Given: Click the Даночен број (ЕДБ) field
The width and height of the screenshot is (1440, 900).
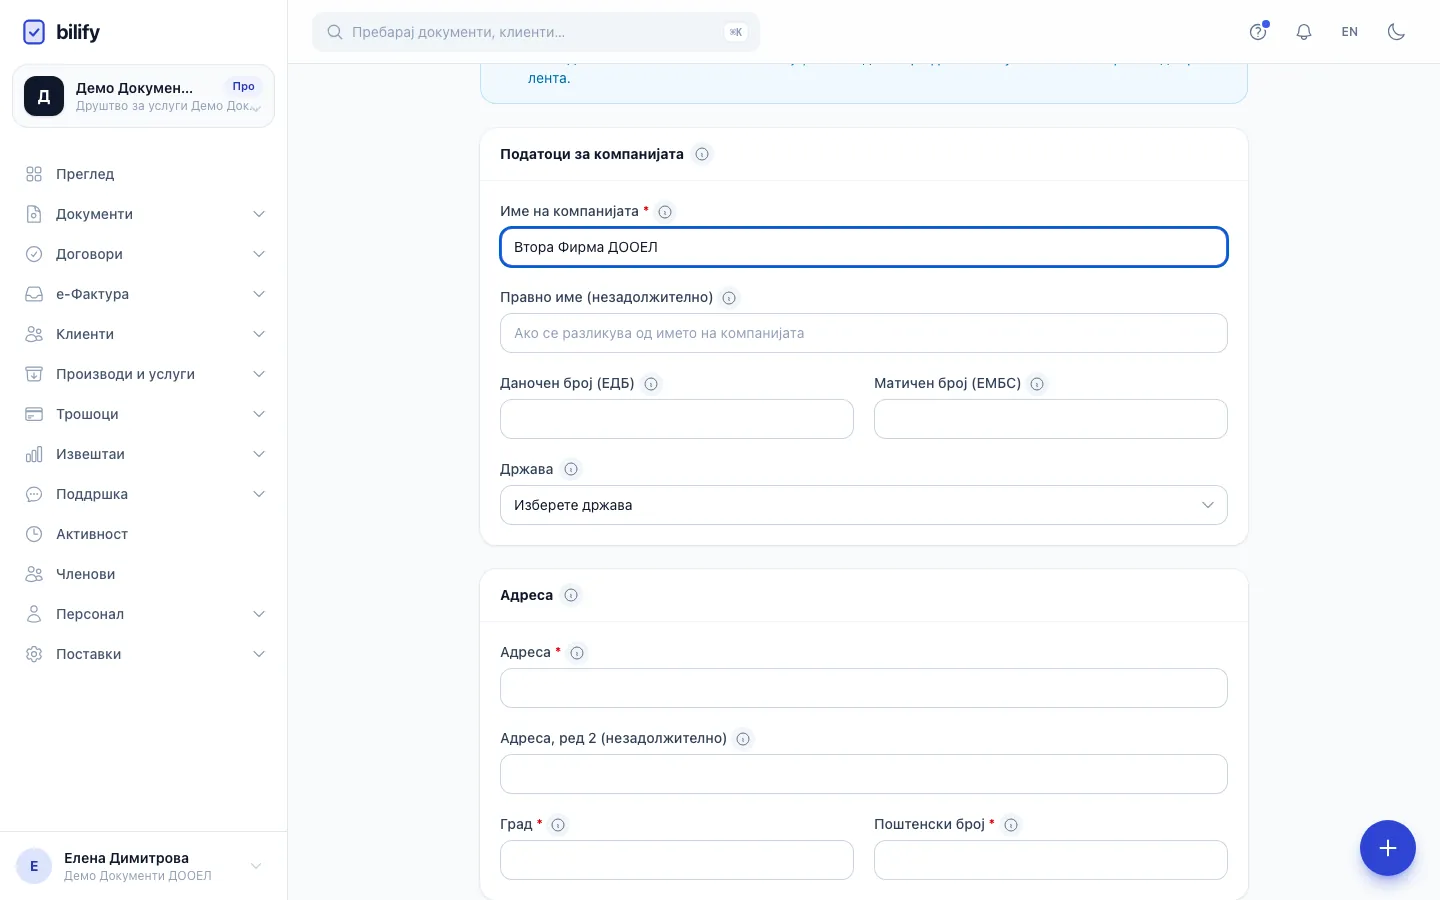Looking at the screenshot, I should (677, 419).
